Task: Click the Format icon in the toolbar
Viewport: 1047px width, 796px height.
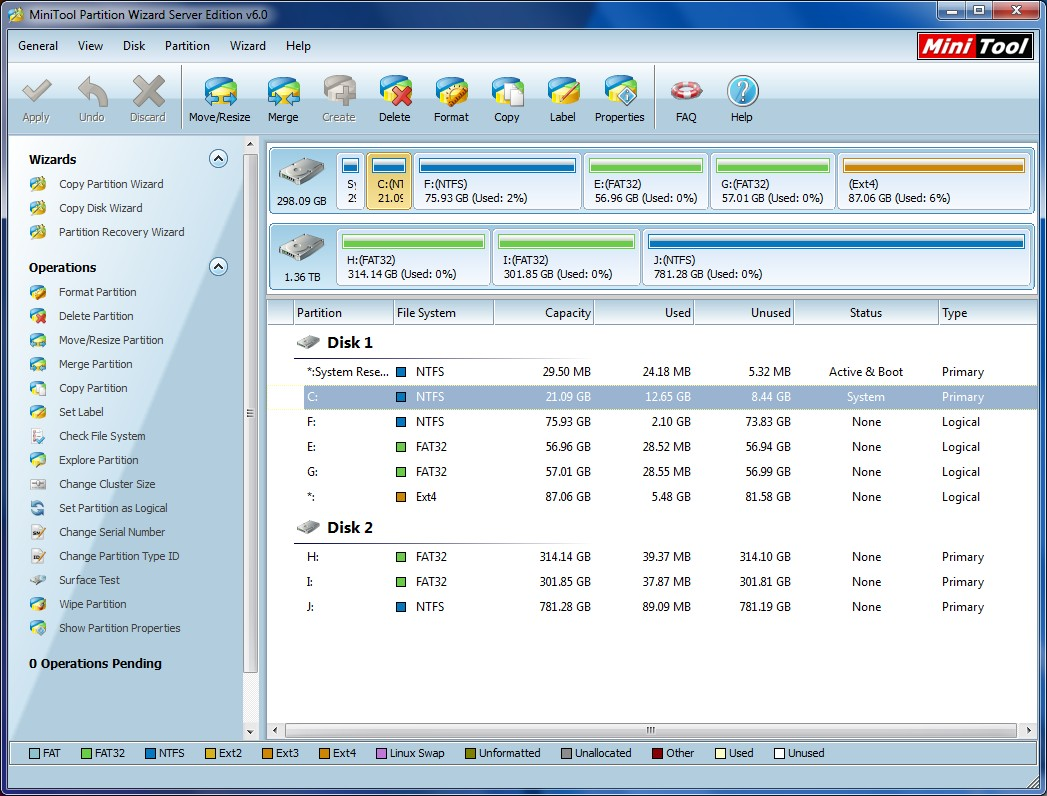Action: [x=451, y=97]
